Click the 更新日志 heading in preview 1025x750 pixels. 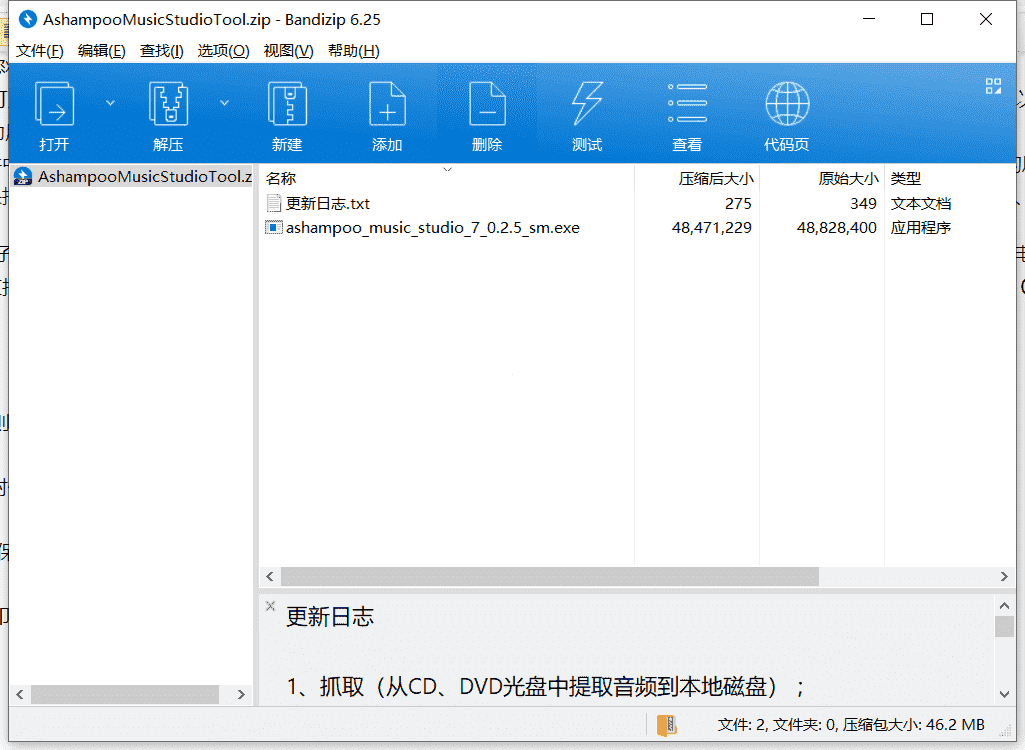pos(330,617)
